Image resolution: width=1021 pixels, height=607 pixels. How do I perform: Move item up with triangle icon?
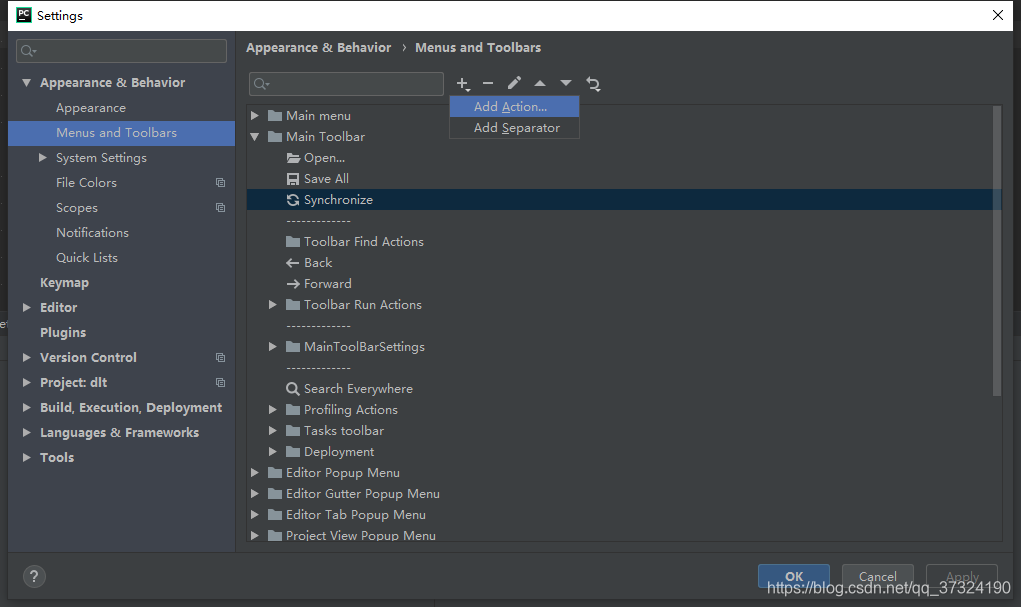click(x=540, y=83)
